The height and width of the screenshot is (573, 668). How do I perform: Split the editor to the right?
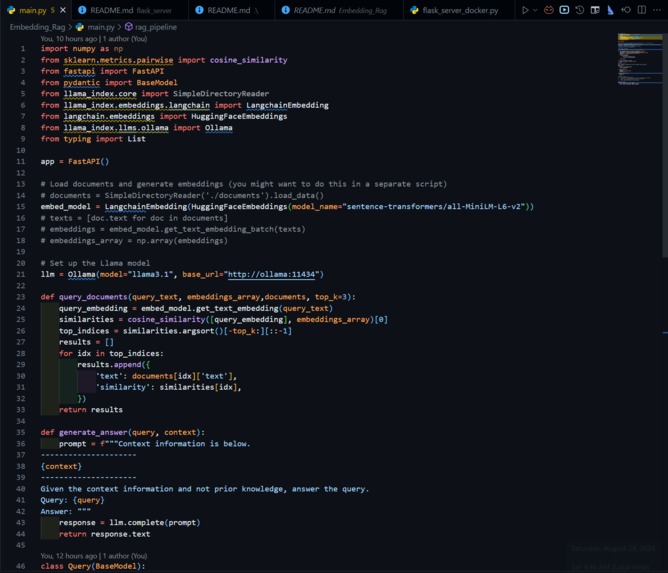pyautogui.click(x=642, y=10)
